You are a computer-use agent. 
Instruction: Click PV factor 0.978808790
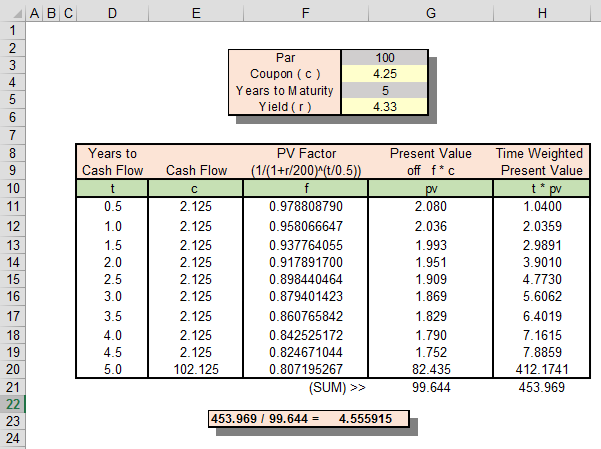pyautogui.click(x=305, y=206)
